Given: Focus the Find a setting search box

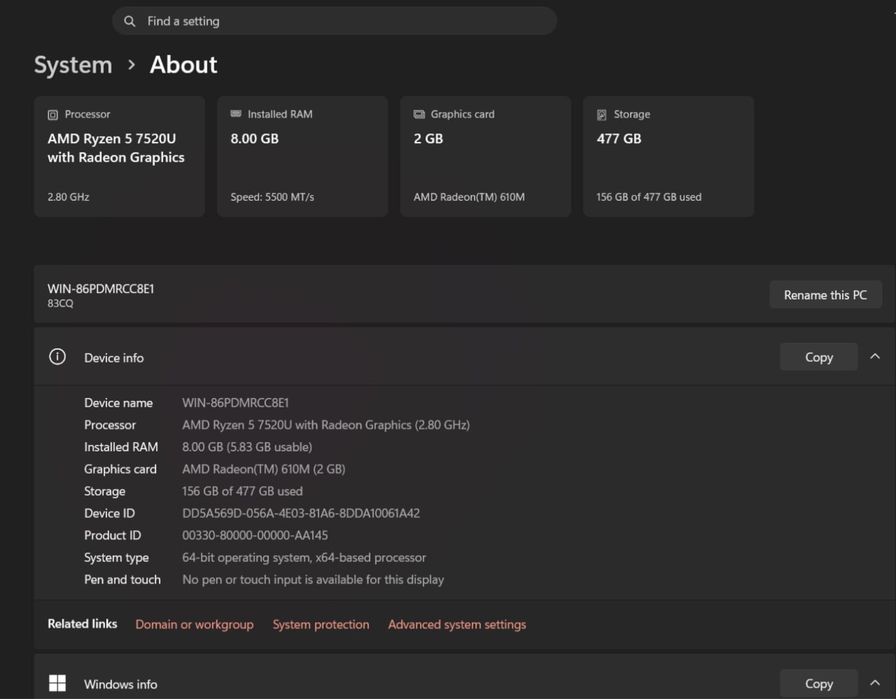Looking at the screenshot, I should click(334, 21).
